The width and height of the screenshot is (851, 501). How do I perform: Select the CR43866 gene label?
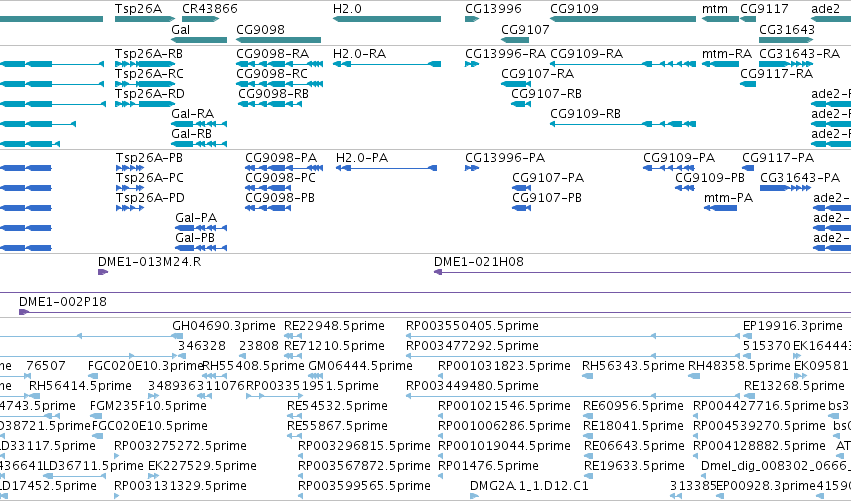click(209, 9)
